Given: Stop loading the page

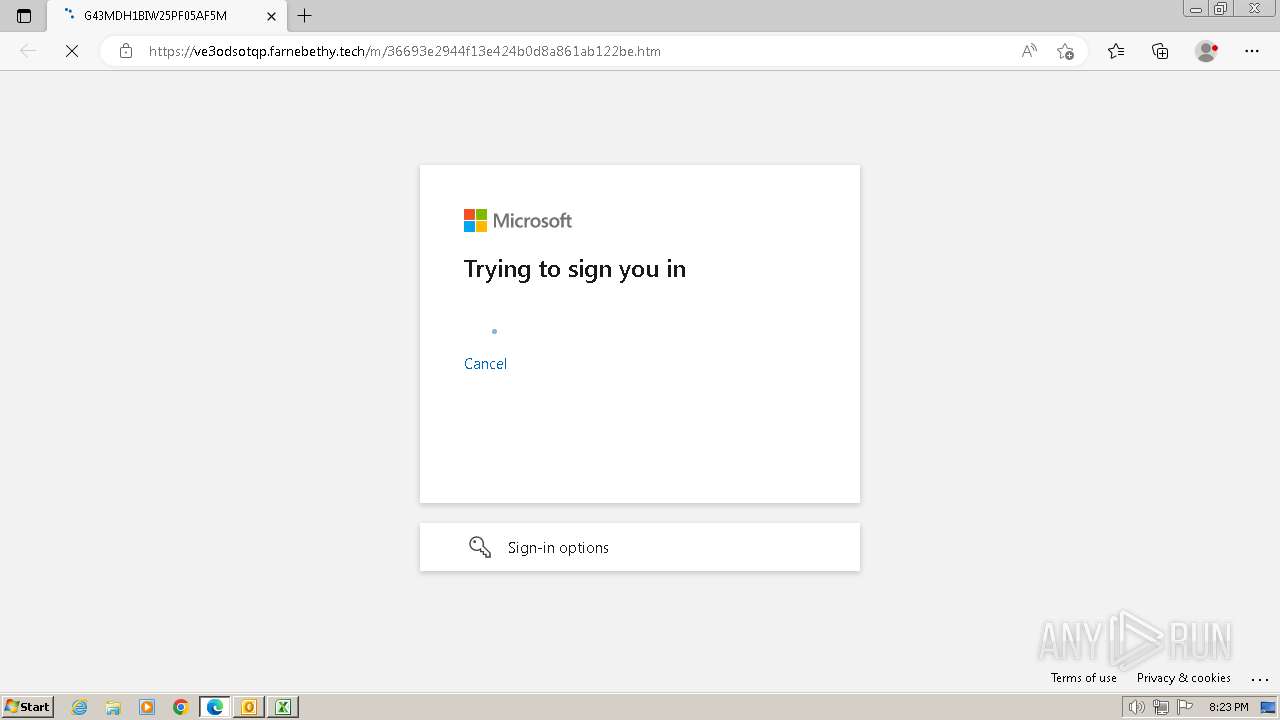Looking at the screenshot, I should click(72, 51).
